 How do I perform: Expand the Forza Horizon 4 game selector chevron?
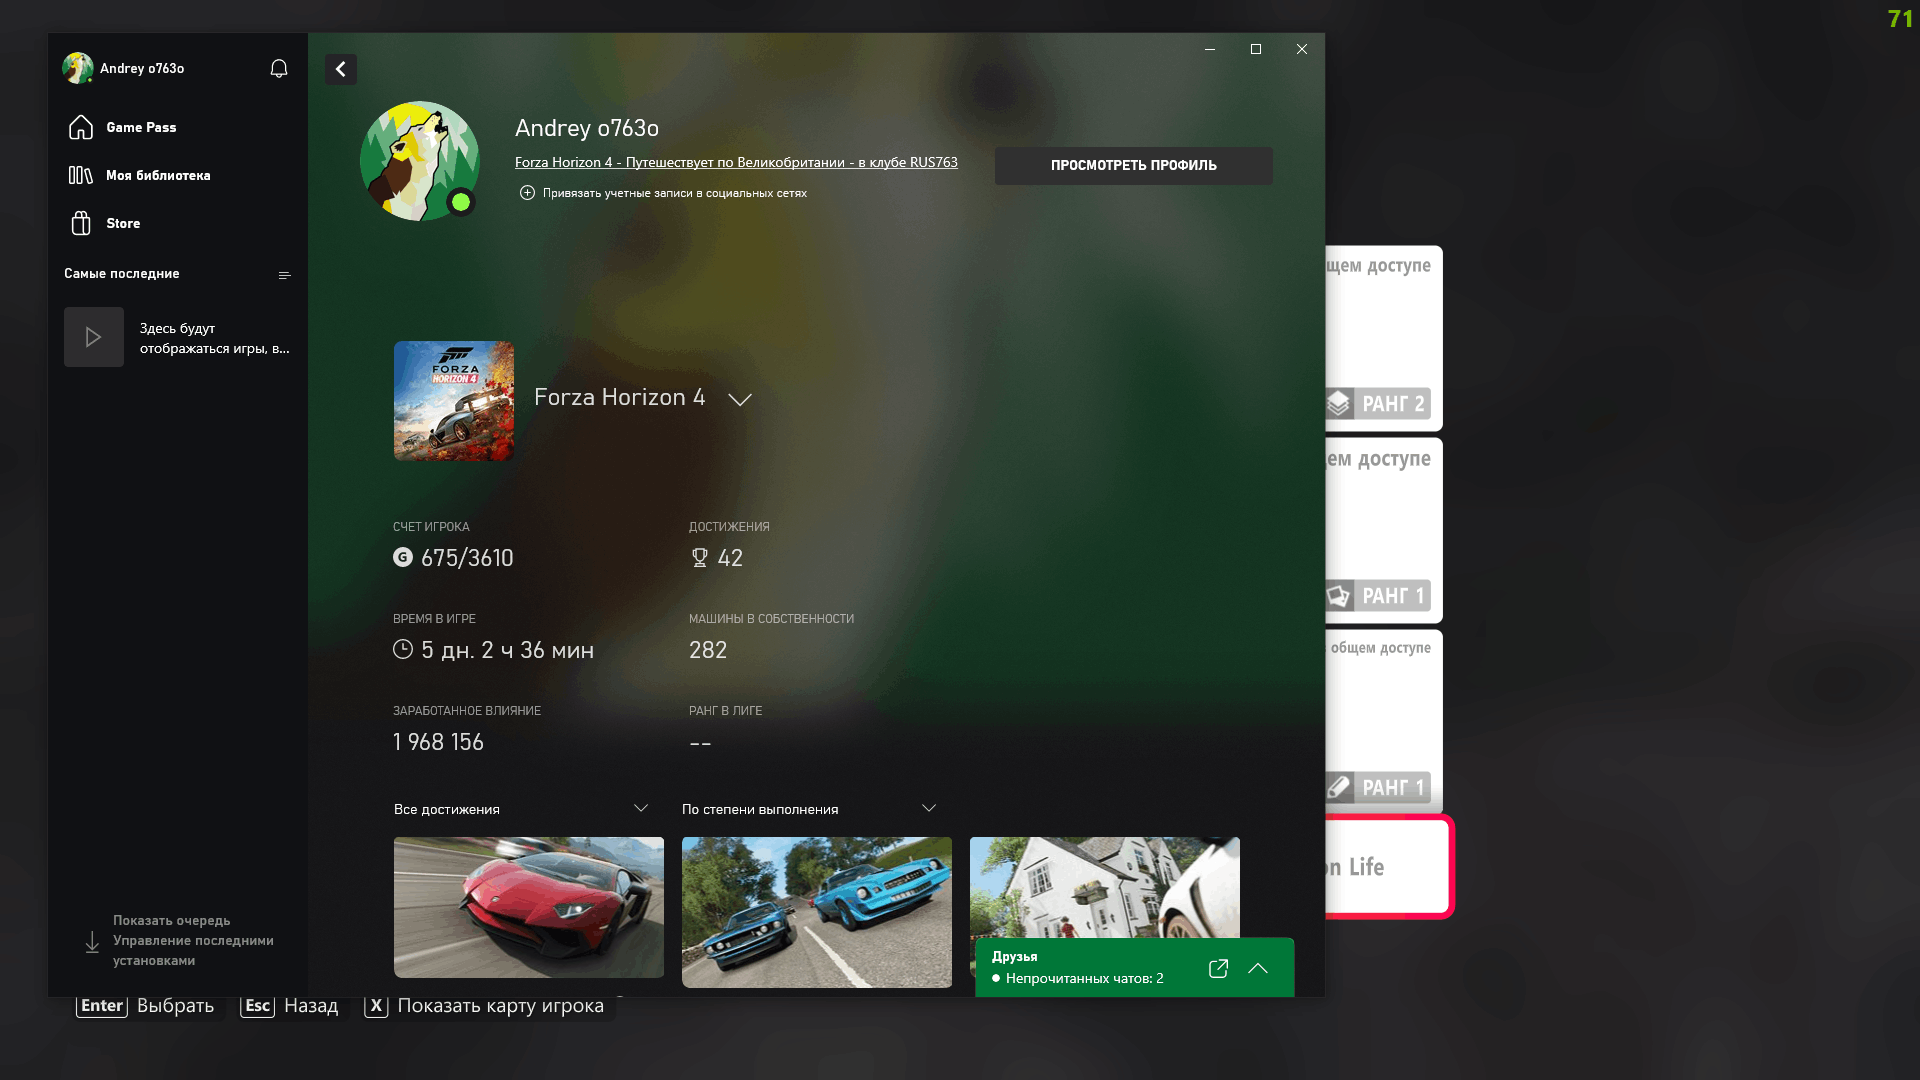[x=740, y=399]
